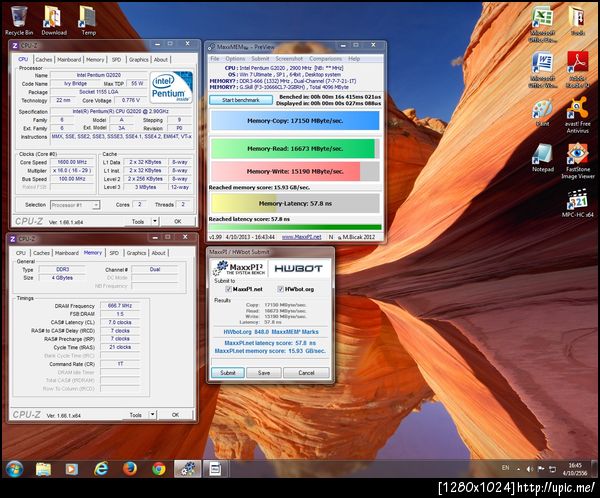Open About tab in bottom CPU-Z window
The width and height of the screenshot is (600, 498).
coord(158,253)
